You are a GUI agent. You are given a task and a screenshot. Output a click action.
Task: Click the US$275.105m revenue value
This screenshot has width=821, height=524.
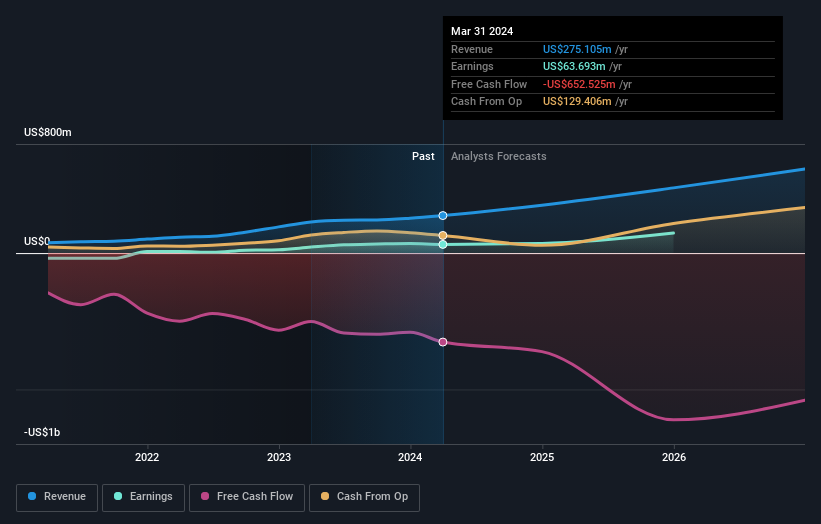[577, 49]
